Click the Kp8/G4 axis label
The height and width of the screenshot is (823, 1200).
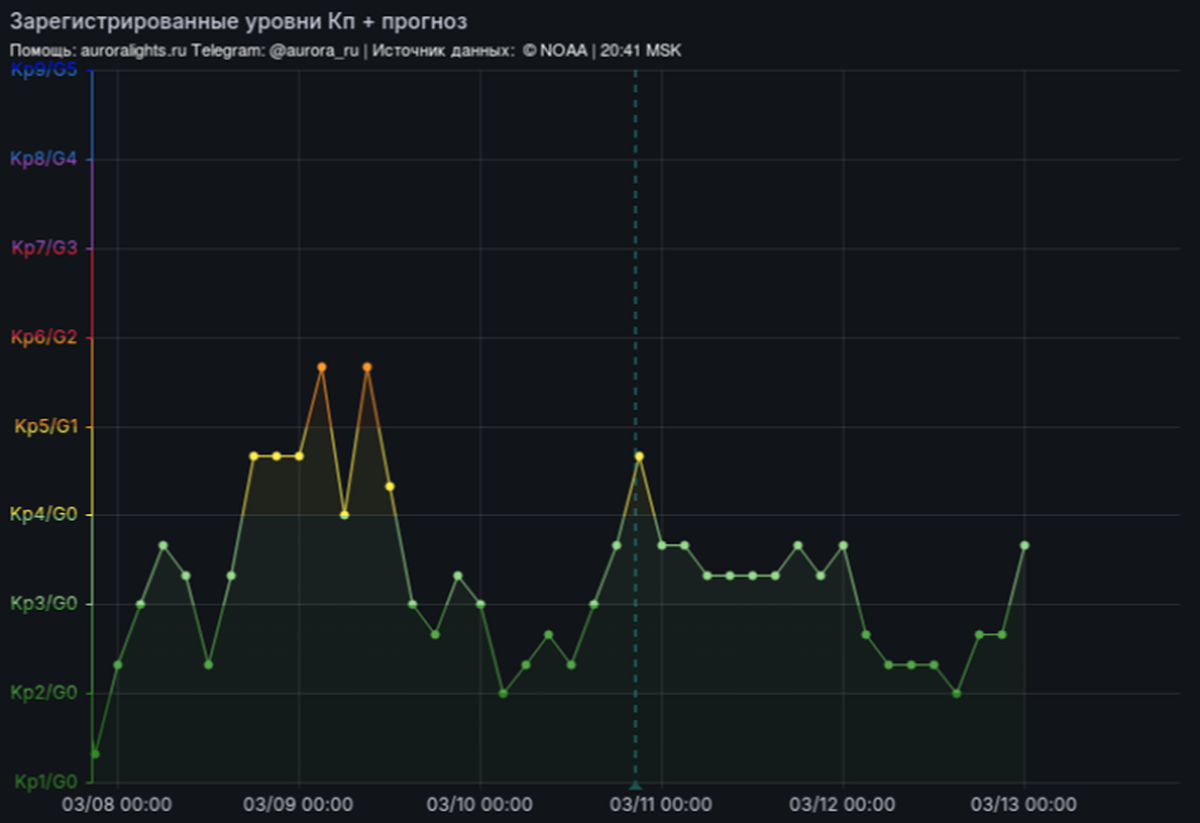pos(44,159)
